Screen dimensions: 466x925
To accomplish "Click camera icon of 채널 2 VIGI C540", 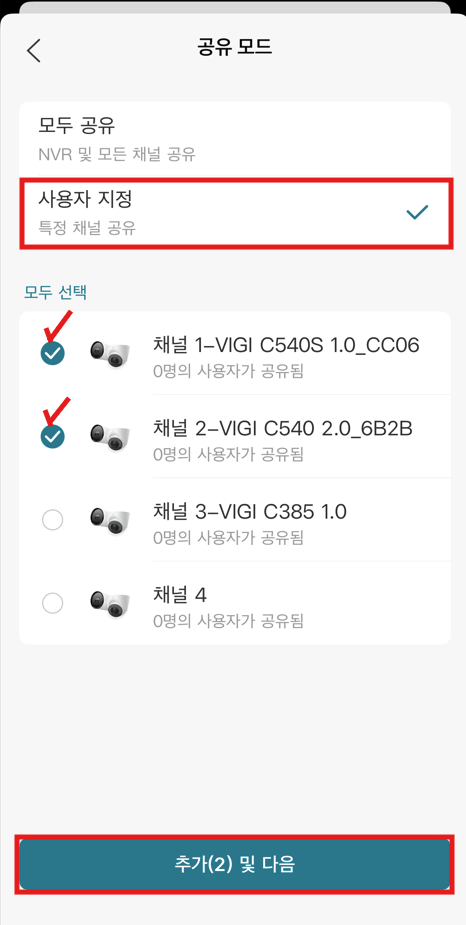I will (x=110, y=435).
